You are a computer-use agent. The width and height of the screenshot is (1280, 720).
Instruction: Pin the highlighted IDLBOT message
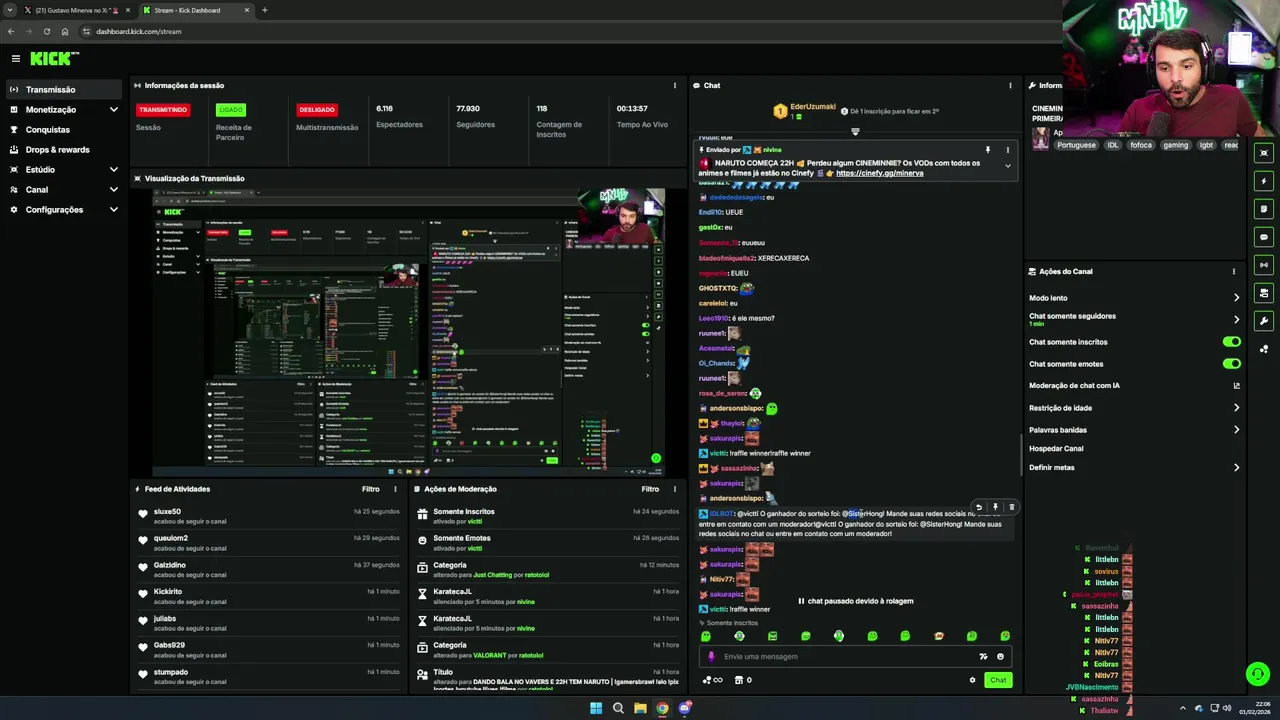(x=995, y=507)
